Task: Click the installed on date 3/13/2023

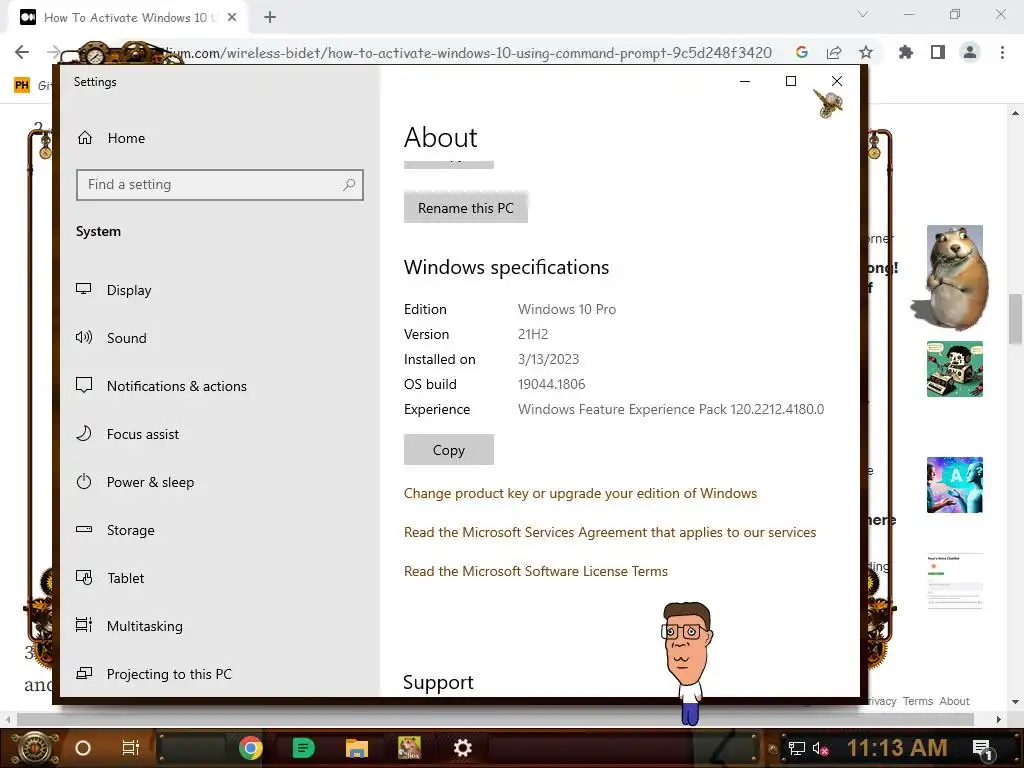Action: click(x=548, y=359)
